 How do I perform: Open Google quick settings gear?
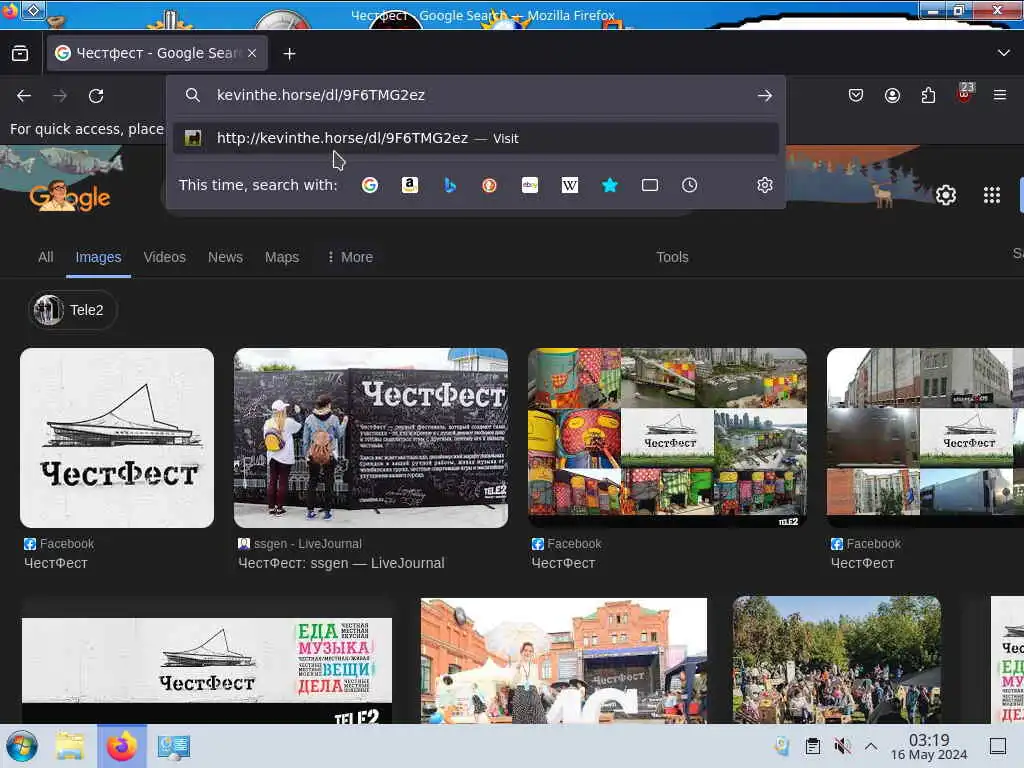coord(946,195)
